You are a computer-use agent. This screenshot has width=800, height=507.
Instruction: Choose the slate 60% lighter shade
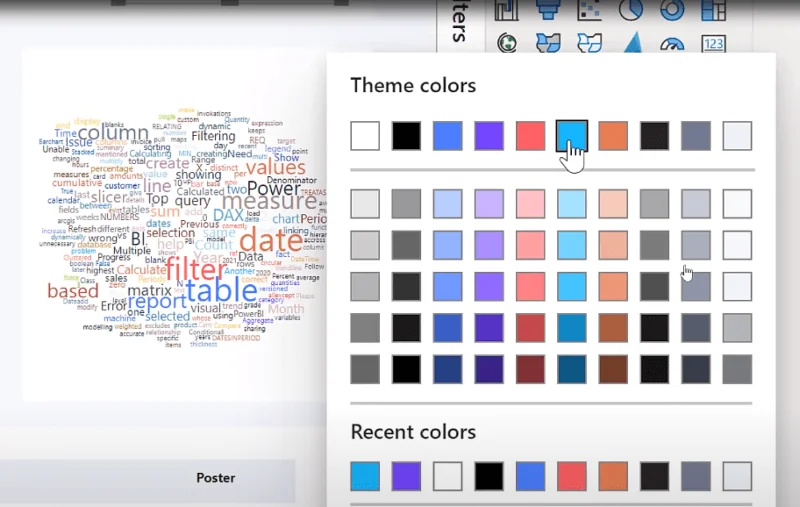coord(695,204)
